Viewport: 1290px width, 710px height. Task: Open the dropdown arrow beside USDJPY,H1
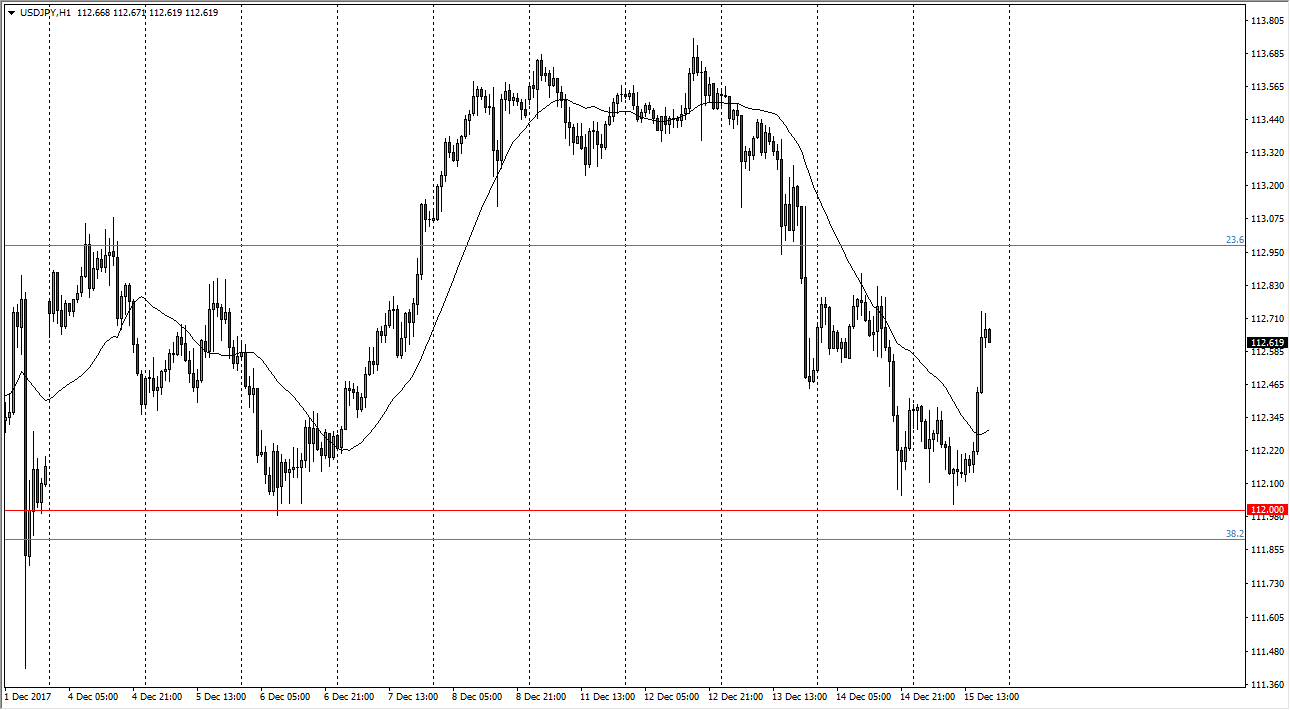tap(11, 13)
